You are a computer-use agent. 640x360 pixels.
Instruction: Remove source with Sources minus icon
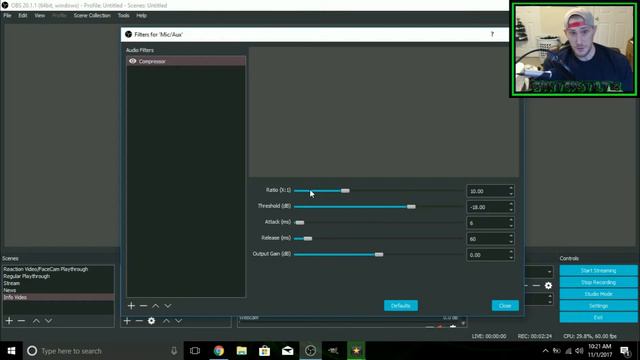point(139,321)
